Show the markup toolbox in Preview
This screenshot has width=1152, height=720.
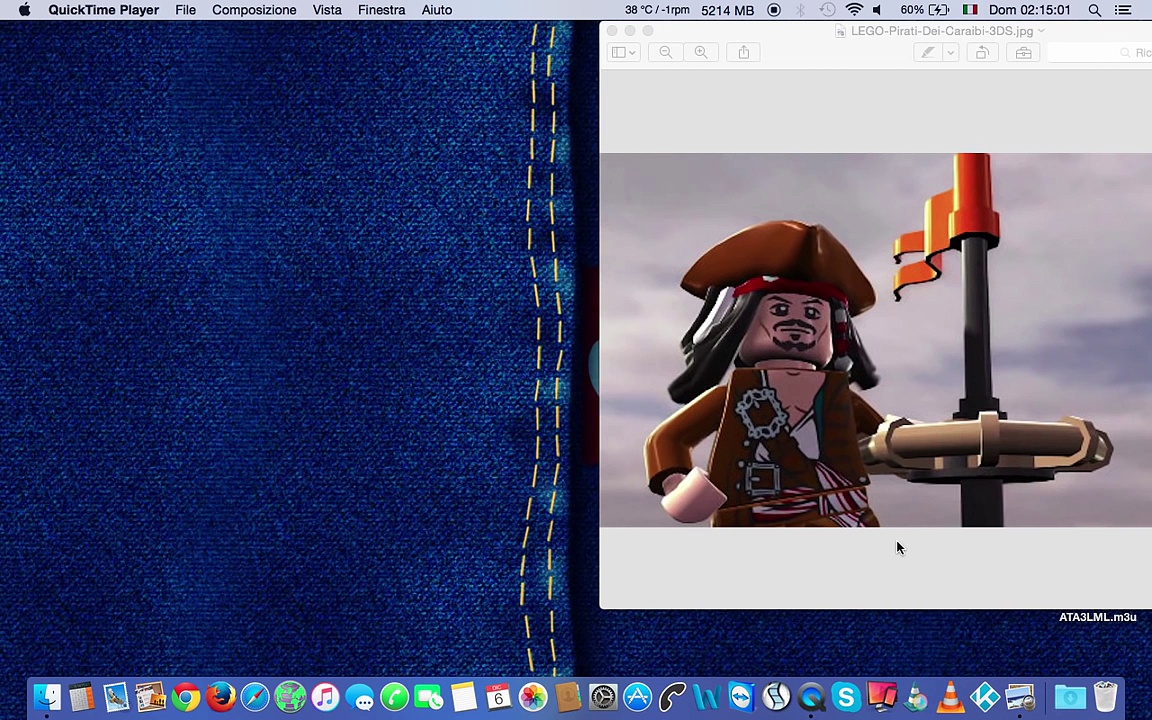(1023, 53)
